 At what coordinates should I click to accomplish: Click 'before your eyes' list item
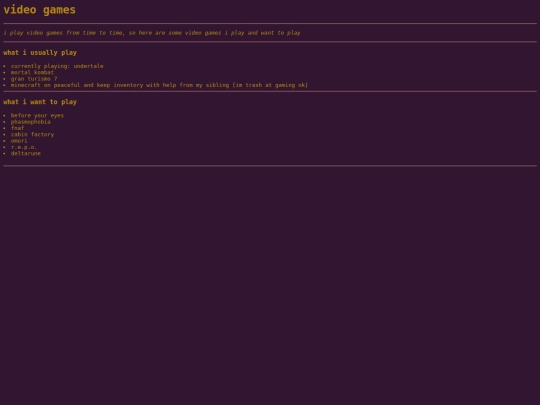37,115
